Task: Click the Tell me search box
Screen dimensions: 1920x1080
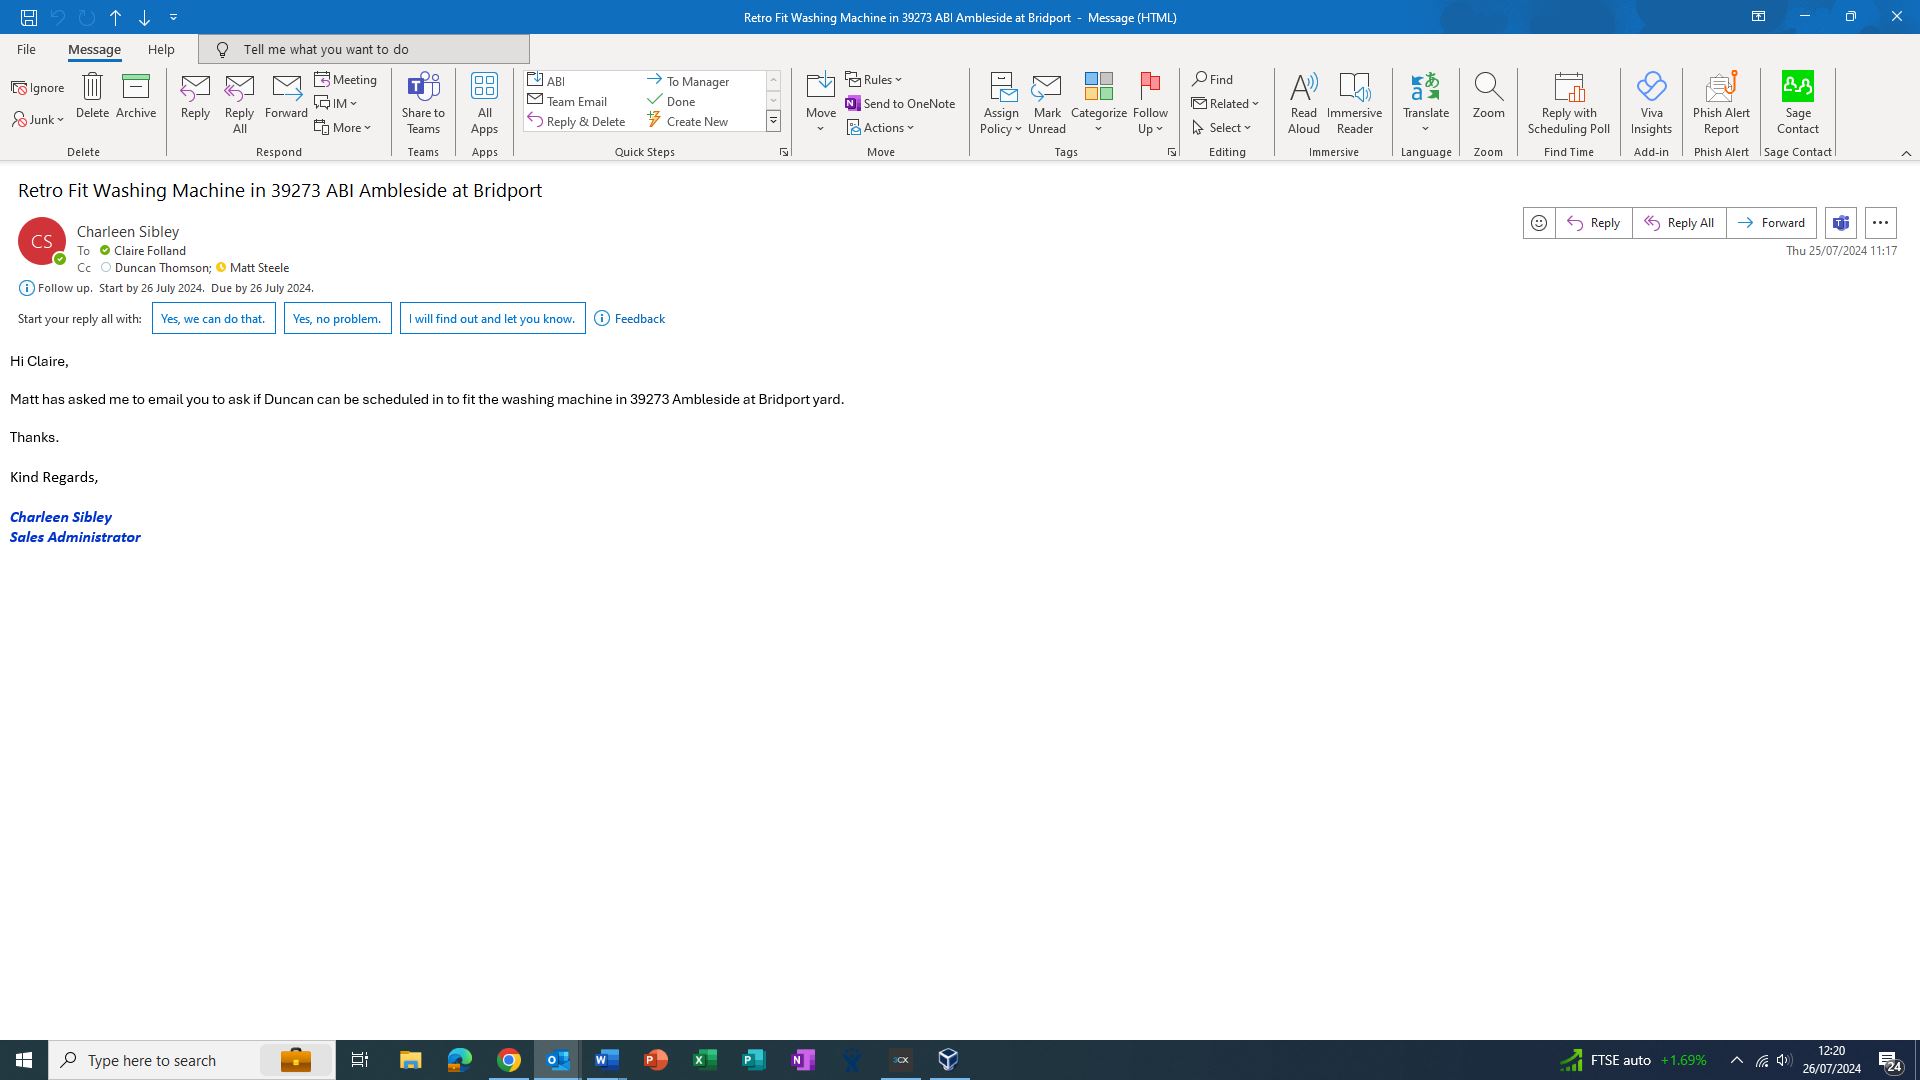Action: point(364,49)
